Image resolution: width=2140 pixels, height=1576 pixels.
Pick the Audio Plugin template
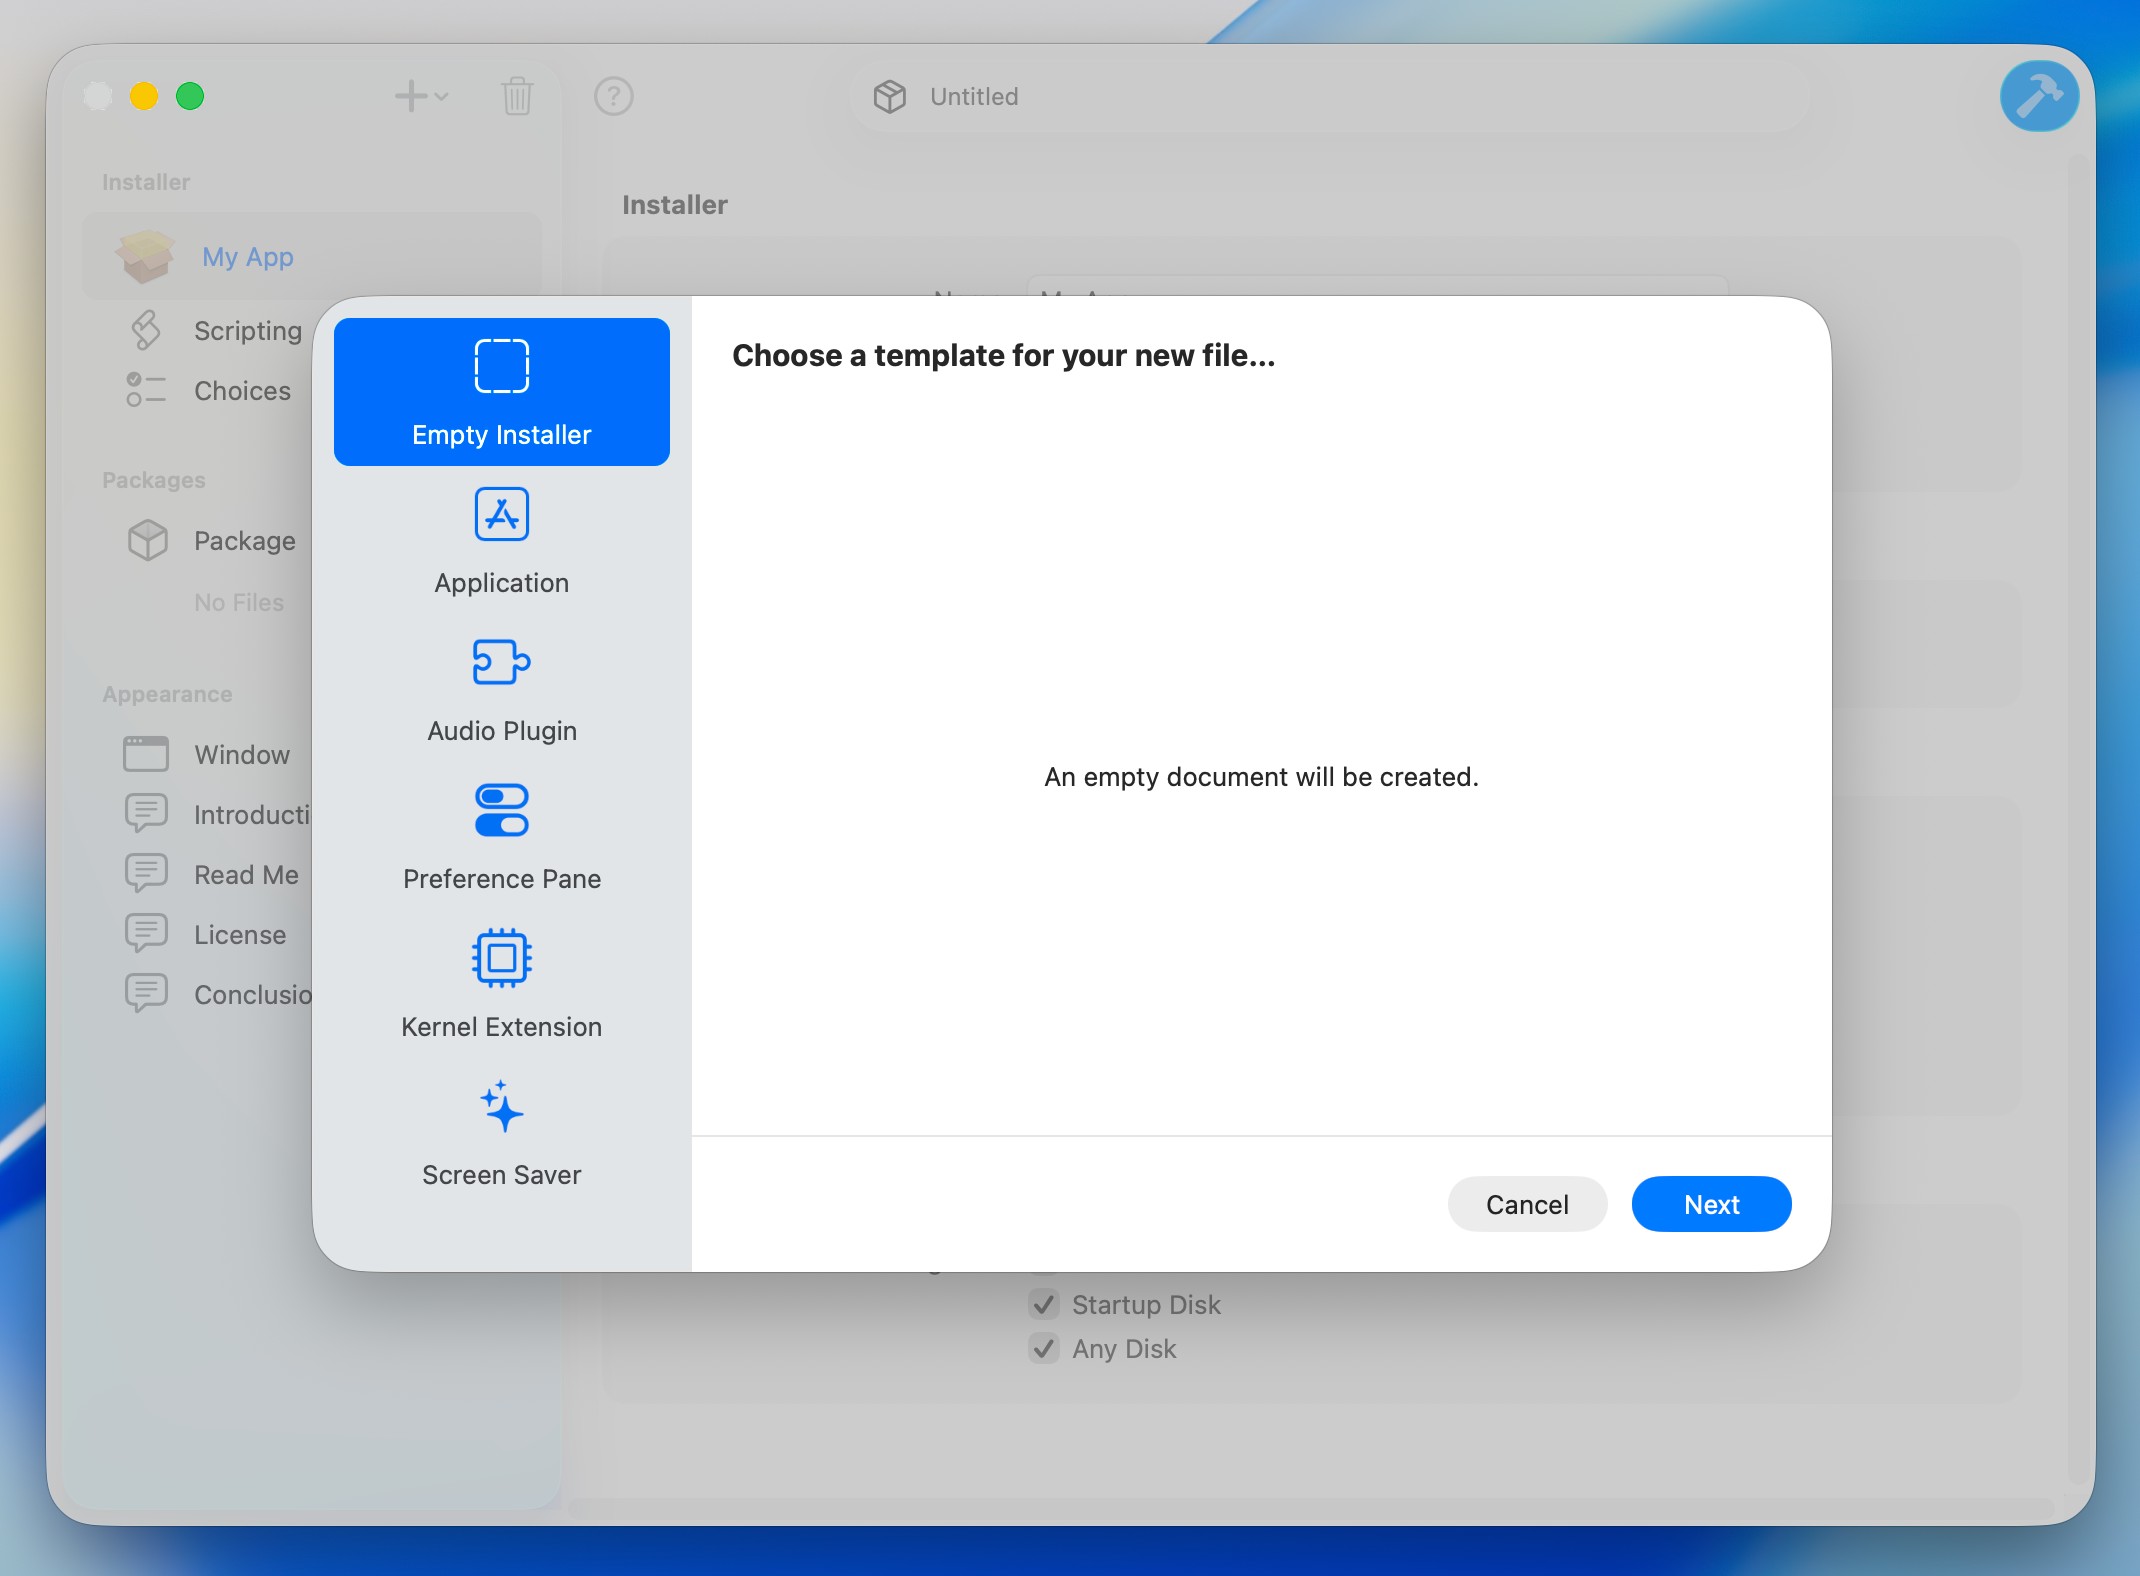tap(501, 688)
